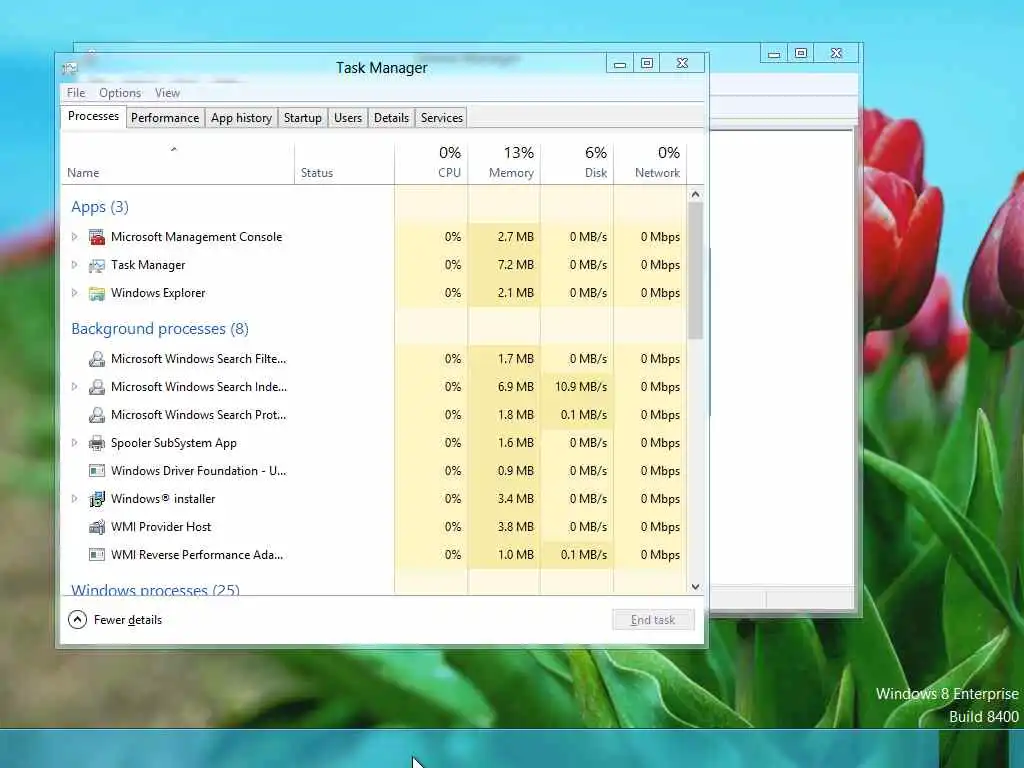Click the End task button
Image resolution: width=1024 pixels, height=768 pixels.
coord(653,620)
